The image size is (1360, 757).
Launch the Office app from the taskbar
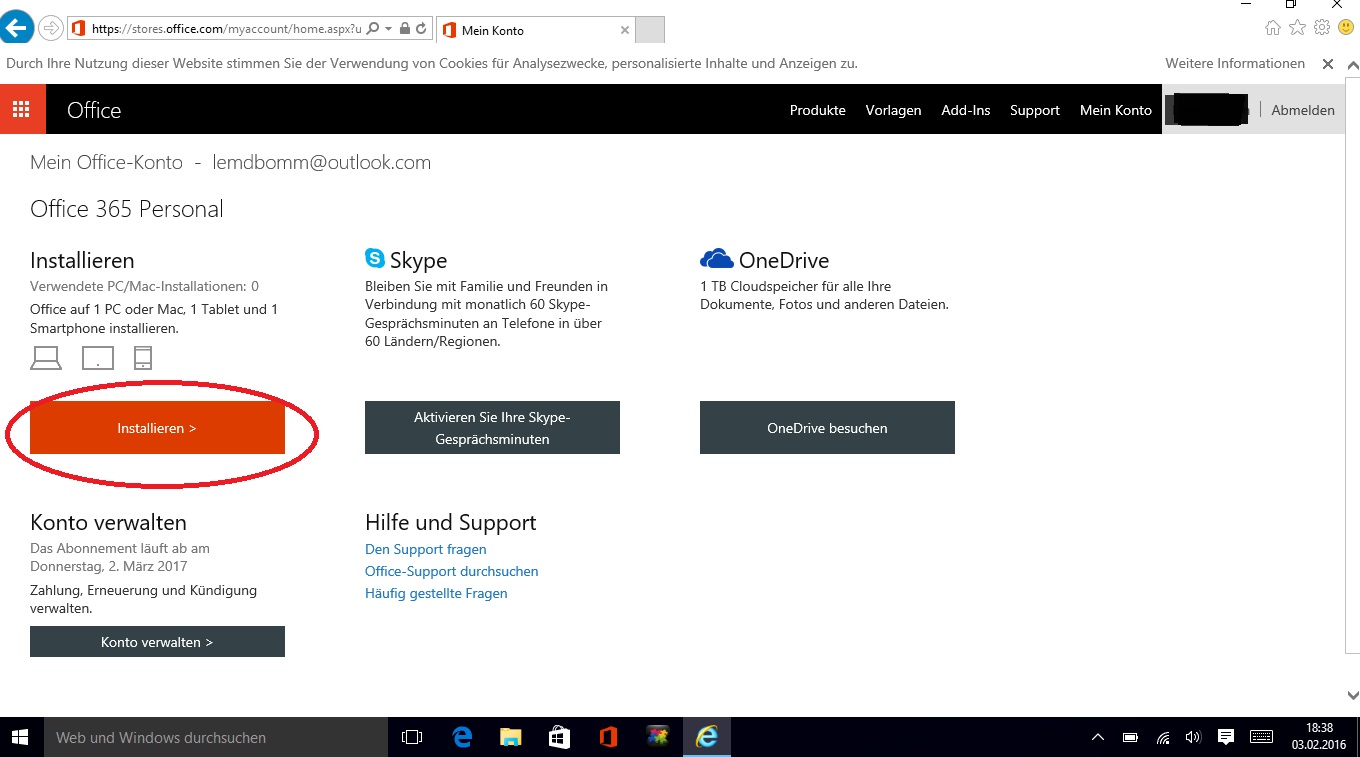pos(608,737)
